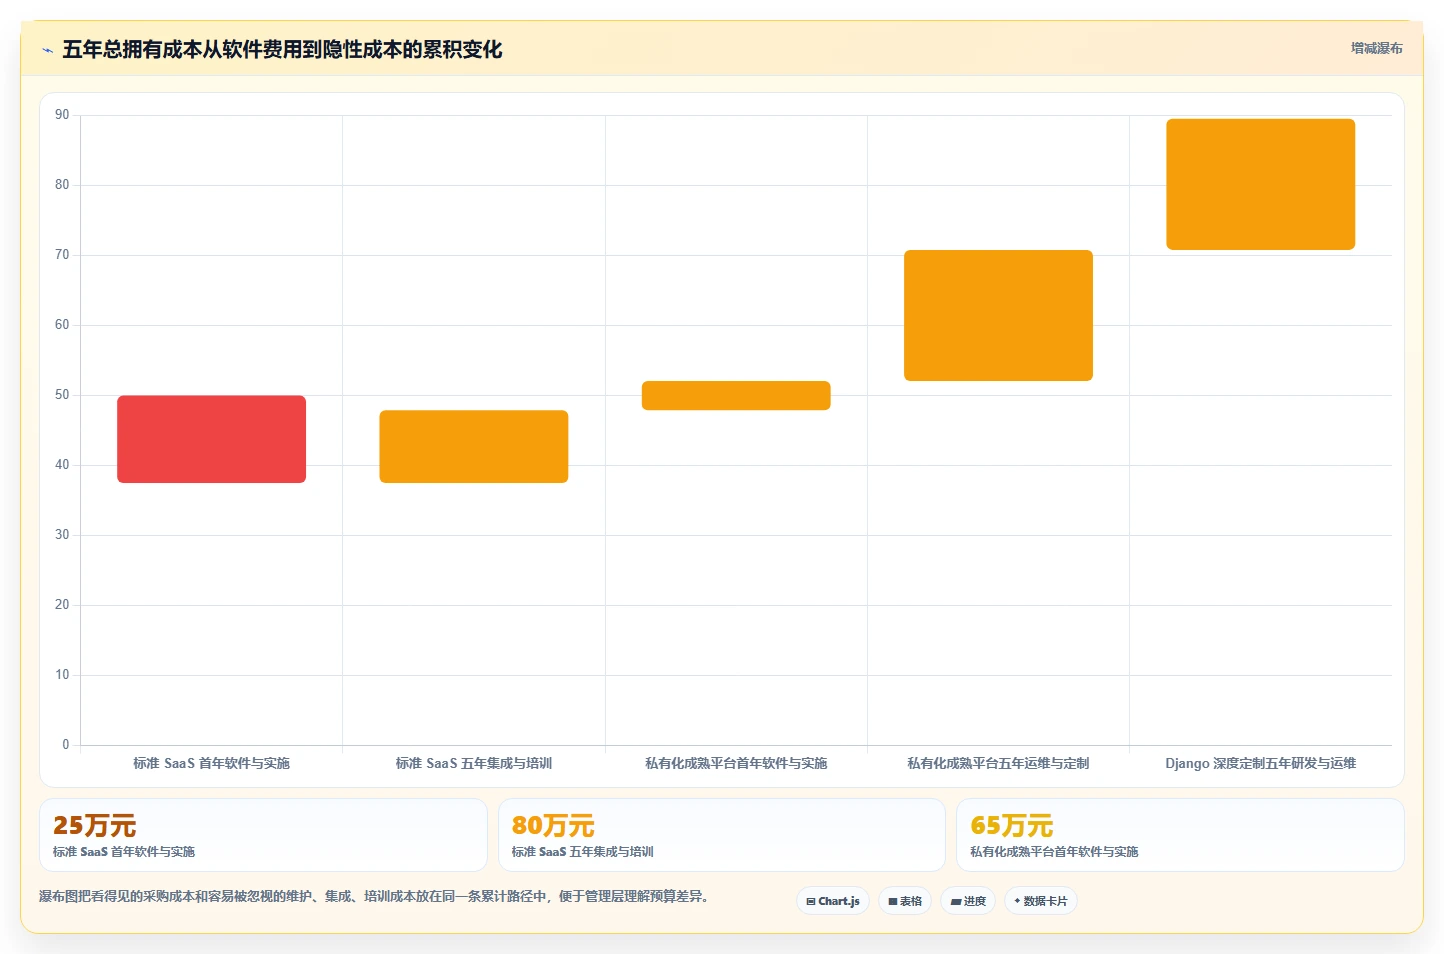
Task: Select the orange 标准 SaaS 五年集成与培训 bar
Action: [474, 446]
